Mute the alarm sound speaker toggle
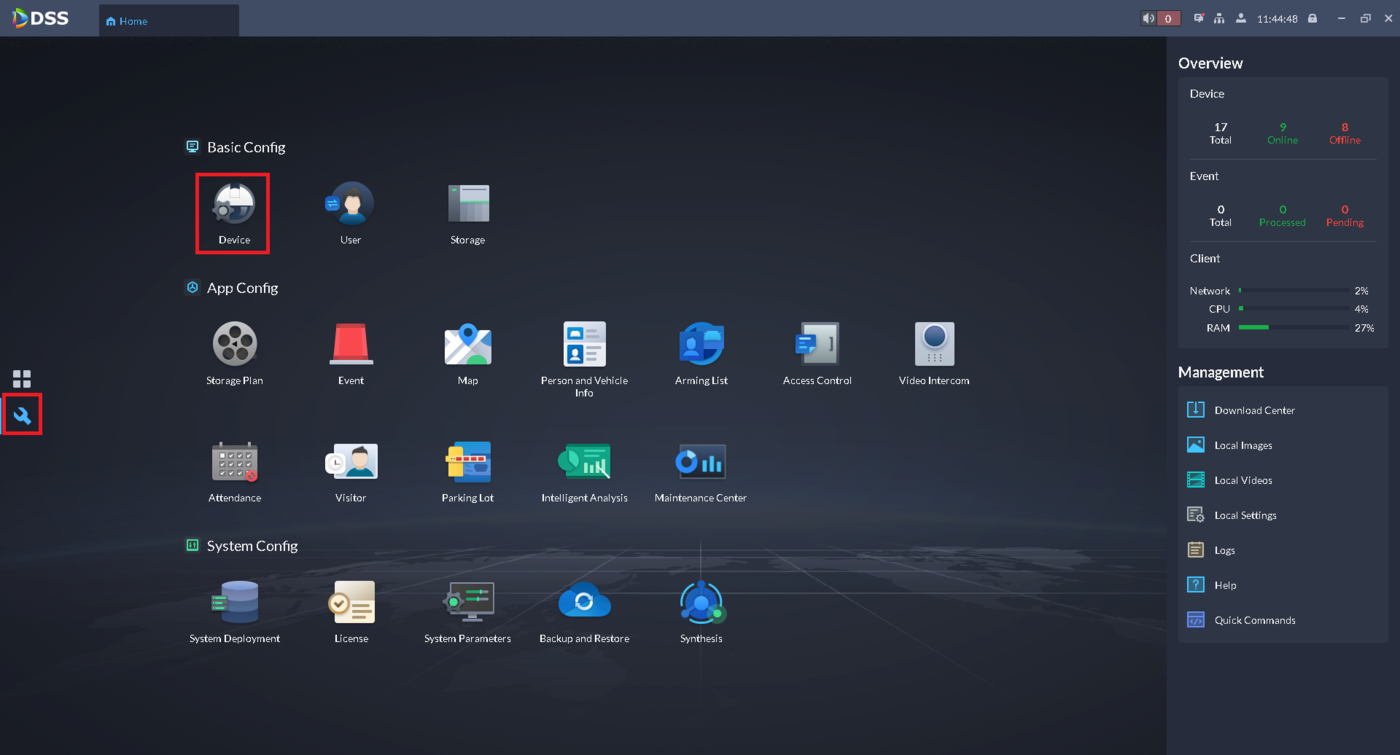The height and width of the screenshot is (755, 1400). (x=1147, y=17)
